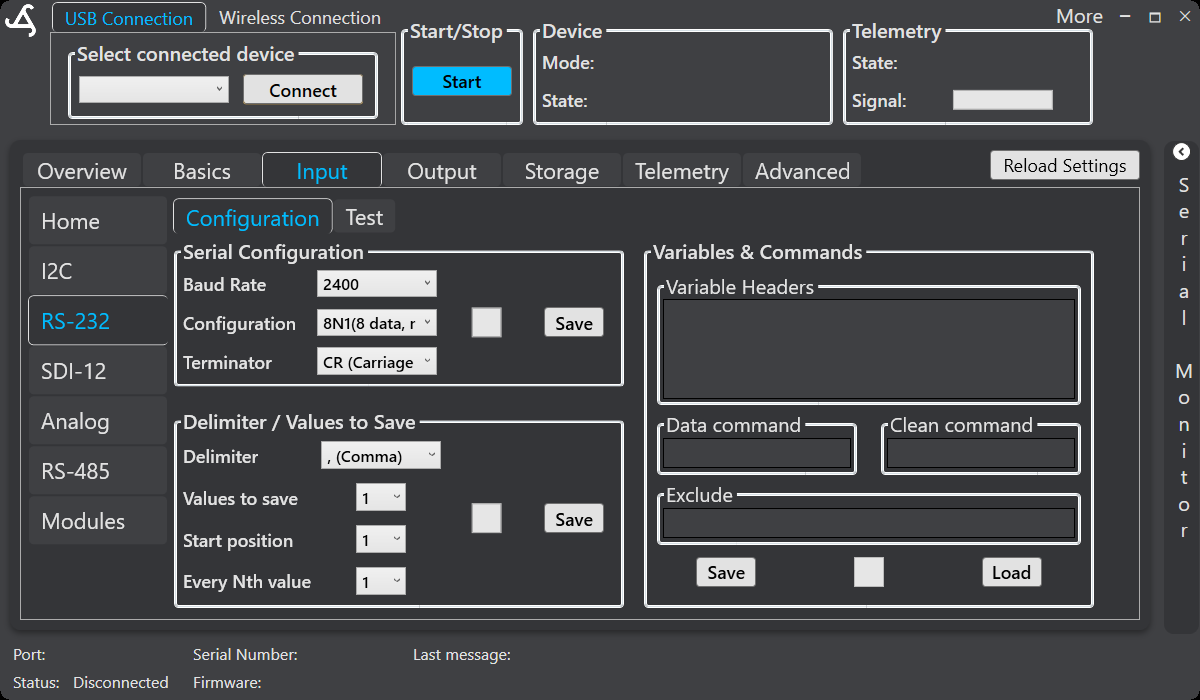Save the Variables & Commands settings
The width and height of the screenshot is (1200, 700).
click(x=726, y=572)
